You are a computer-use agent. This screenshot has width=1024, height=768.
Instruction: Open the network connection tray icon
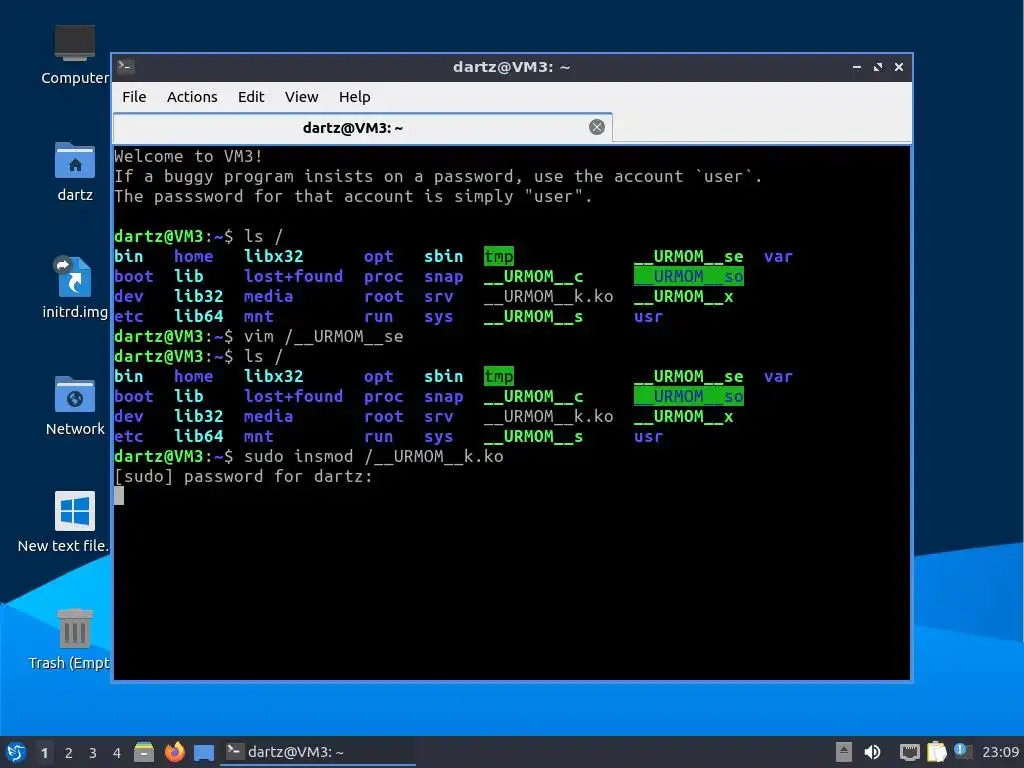[x=909, y=752]
